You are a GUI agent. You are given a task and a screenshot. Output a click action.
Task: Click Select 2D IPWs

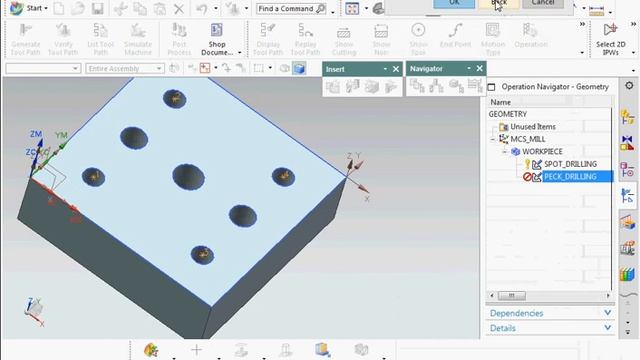point(611,40)
